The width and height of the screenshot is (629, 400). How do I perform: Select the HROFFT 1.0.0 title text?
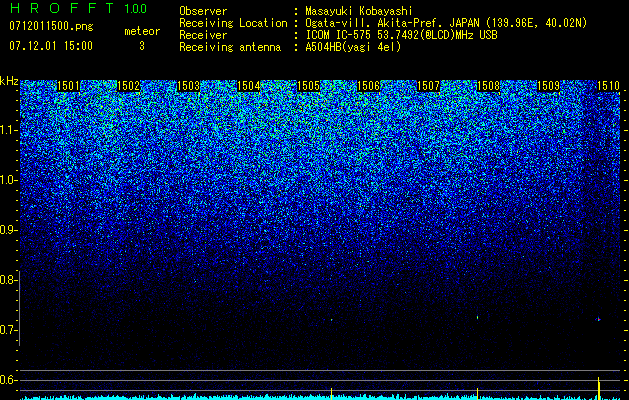tap(78, 8)
